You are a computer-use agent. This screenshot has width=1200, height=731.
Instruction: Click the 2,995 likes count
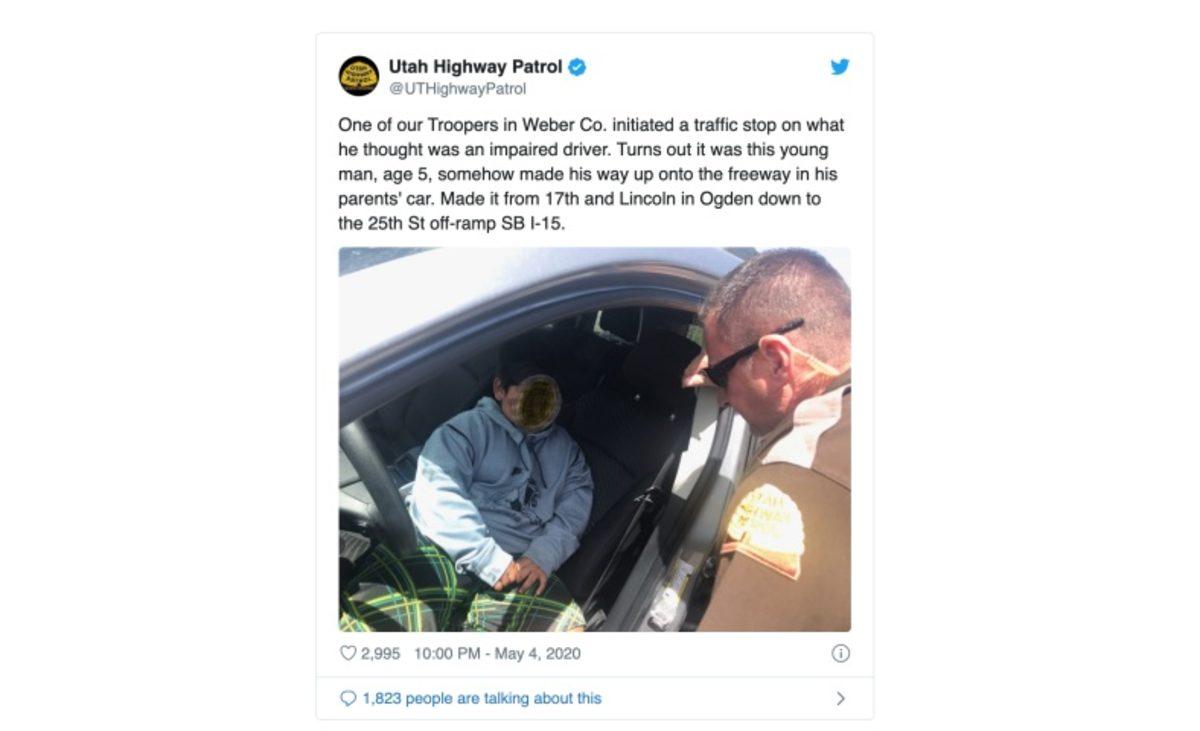coord(380,654)
